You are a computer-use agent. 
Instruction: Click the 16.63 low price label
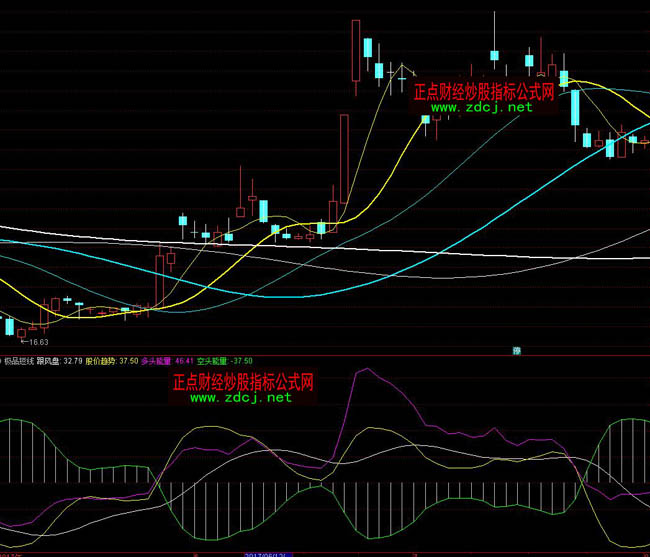coord(36,341)
